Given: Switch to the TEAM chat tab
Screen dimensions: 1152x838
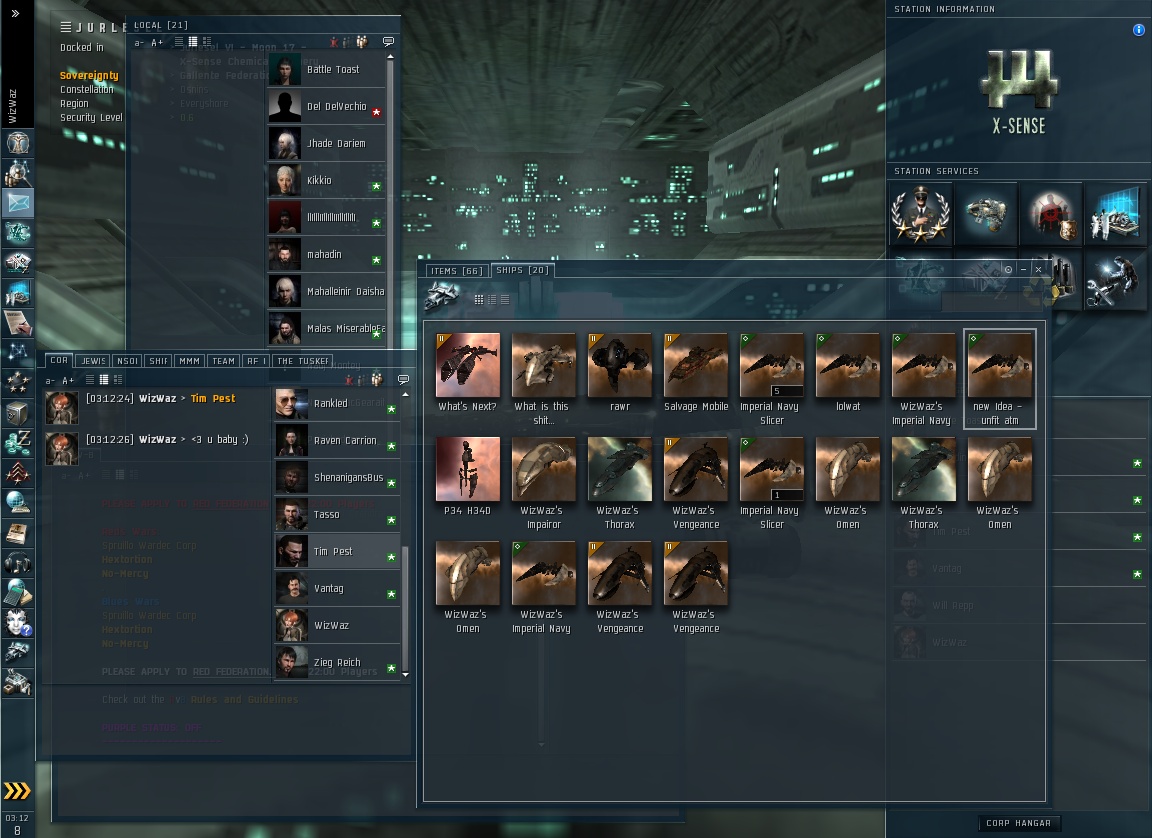Looking at the screenshot, I should [x=223, y=361].
